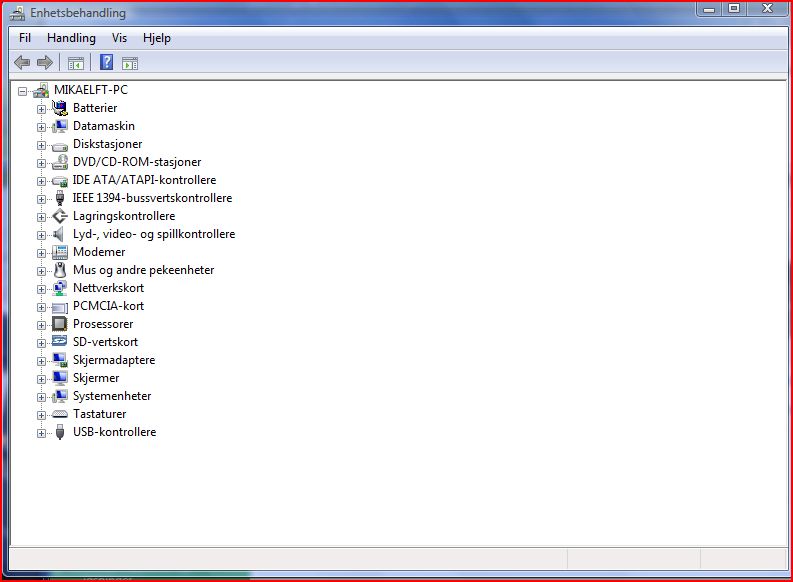793x582 pixels.
Task: Expand the Modemer node
Action: pos(41,253)
